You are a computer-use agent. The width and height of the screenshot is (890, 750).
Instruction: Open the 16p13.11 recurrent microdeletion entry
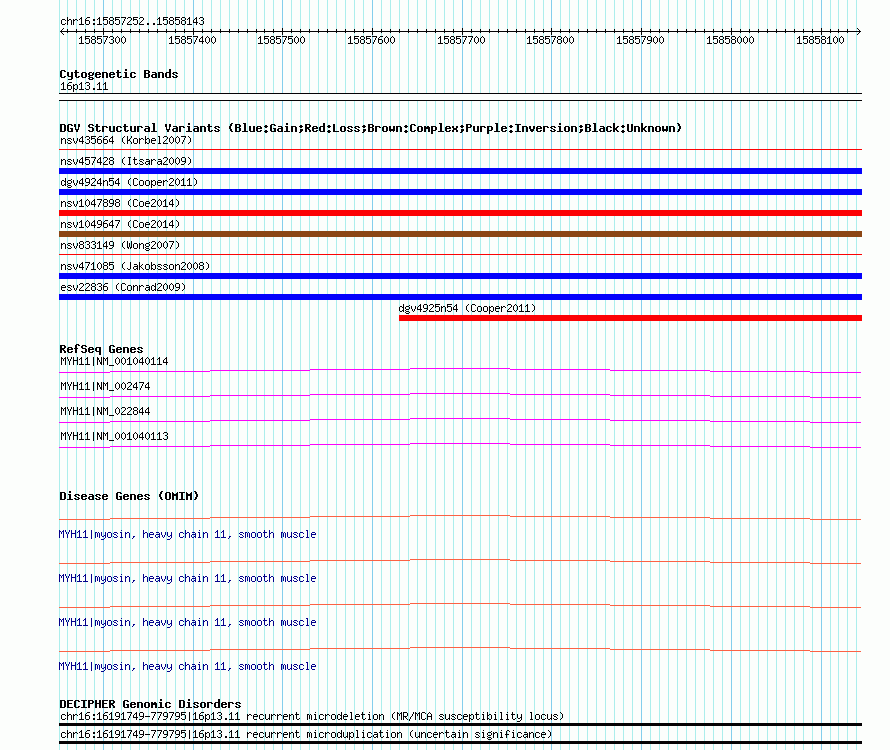[x=312, y=717]
